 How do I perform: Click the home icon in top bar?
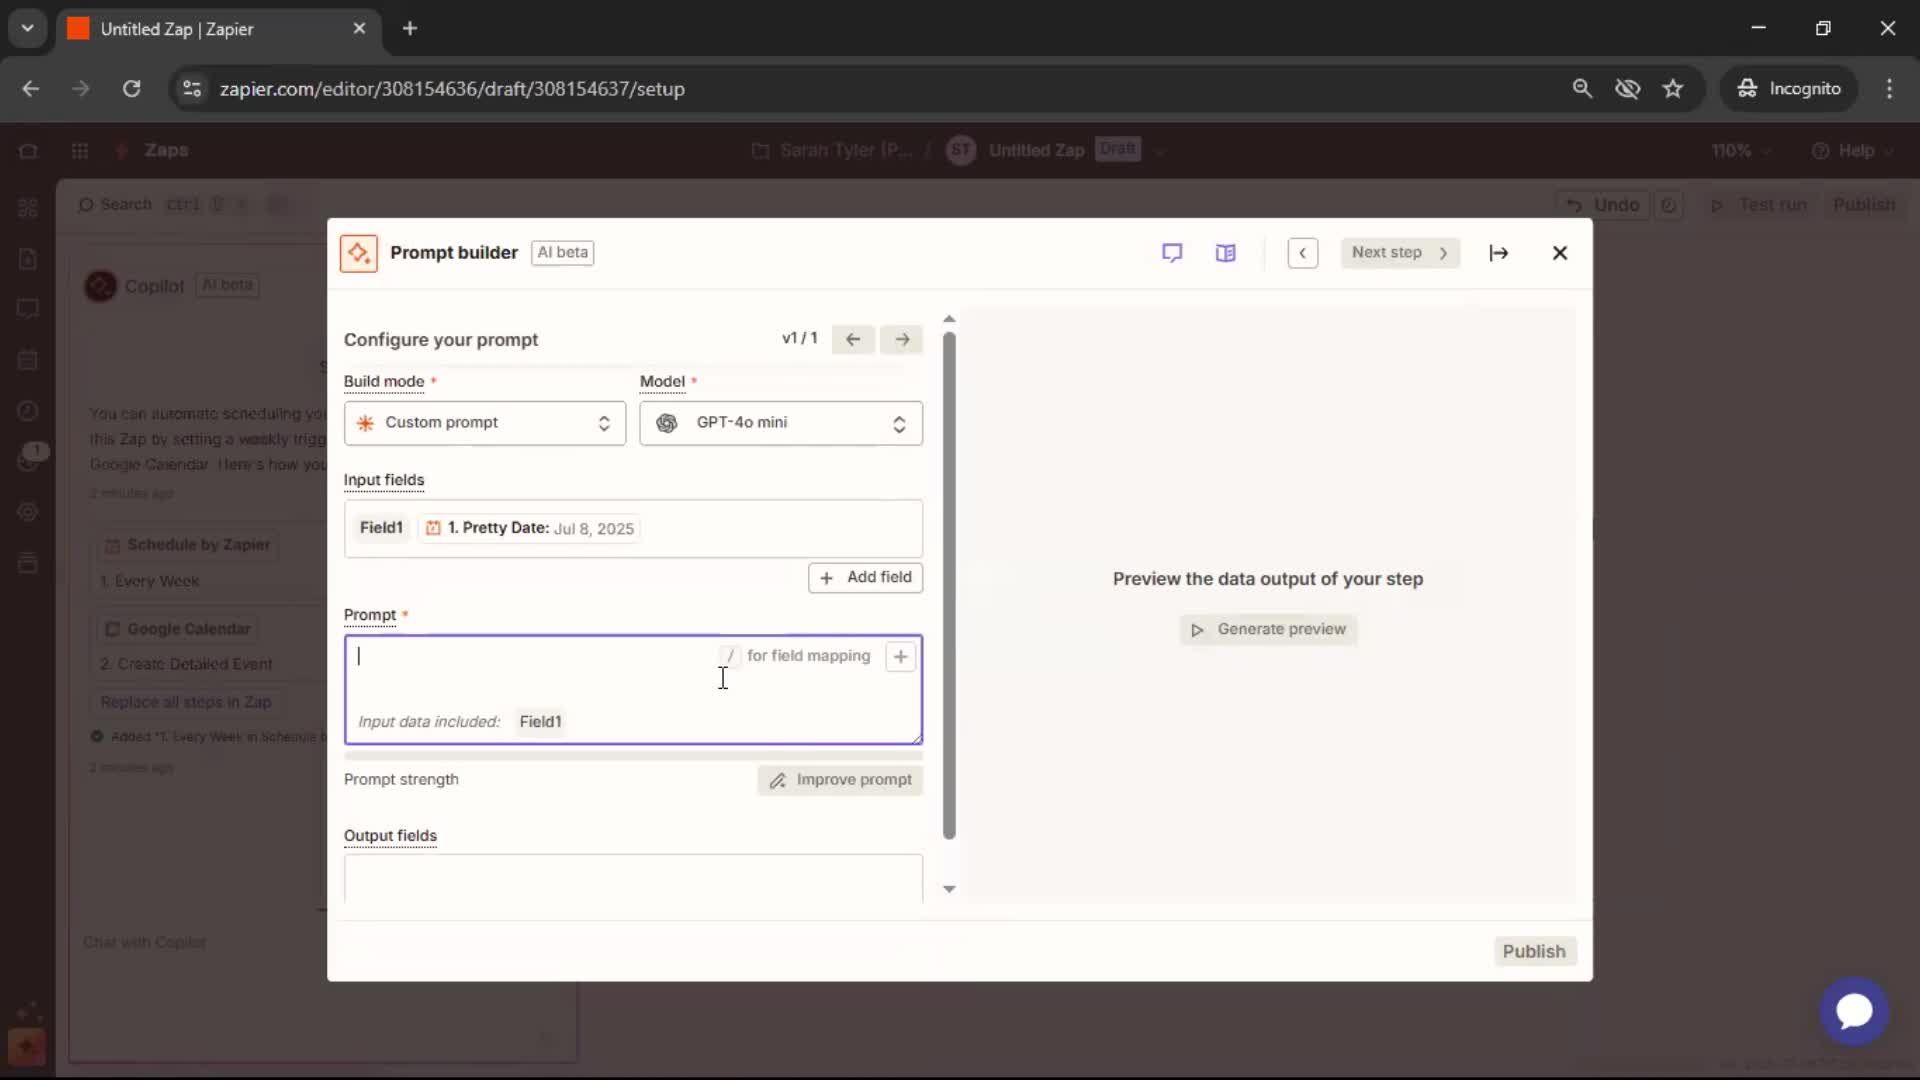[x=28, y=151]
